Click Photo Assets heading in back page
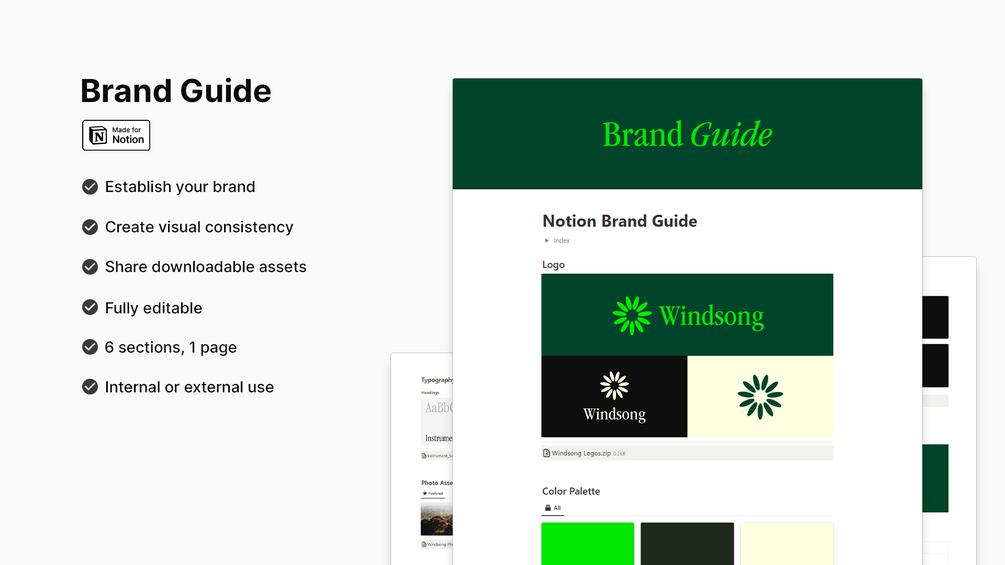Screen dimensions: 1005x565 pos(436,483)
